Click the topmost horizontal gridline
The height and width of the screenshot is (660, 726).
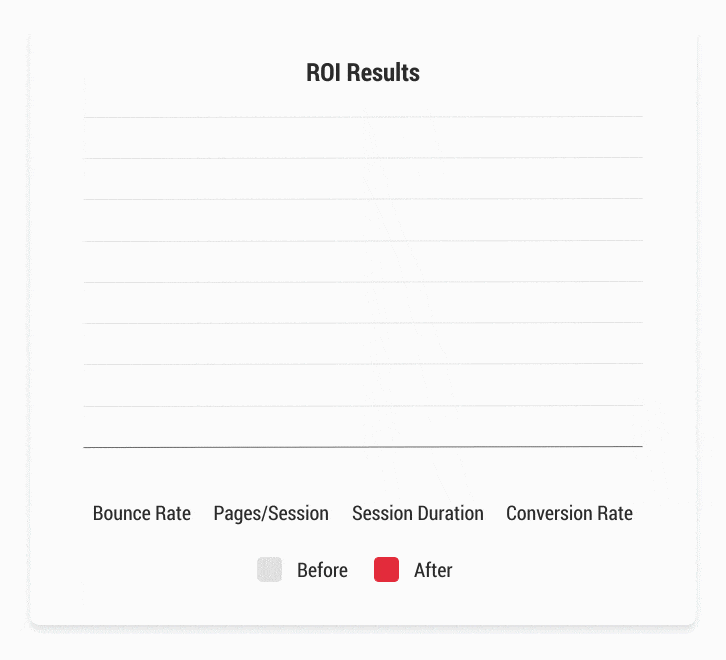point(363,117)
